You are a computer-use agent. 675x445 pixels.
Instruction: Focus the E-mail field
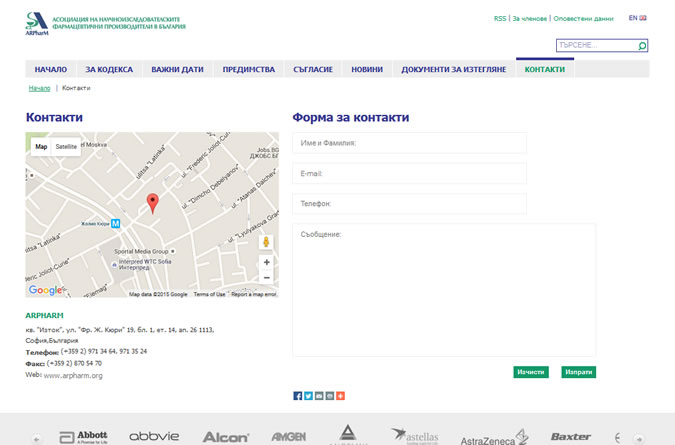[x=409, y=173]
